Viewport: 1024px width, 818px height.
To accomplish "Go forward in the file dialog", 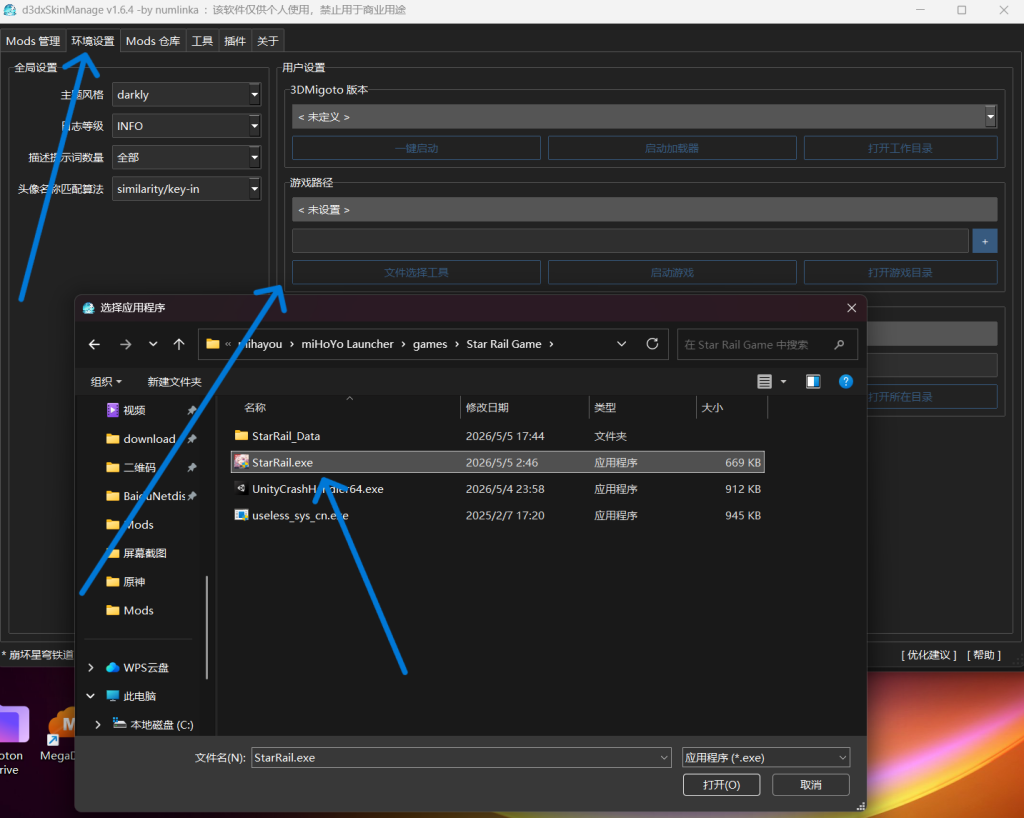I will (x=125, y=344).
